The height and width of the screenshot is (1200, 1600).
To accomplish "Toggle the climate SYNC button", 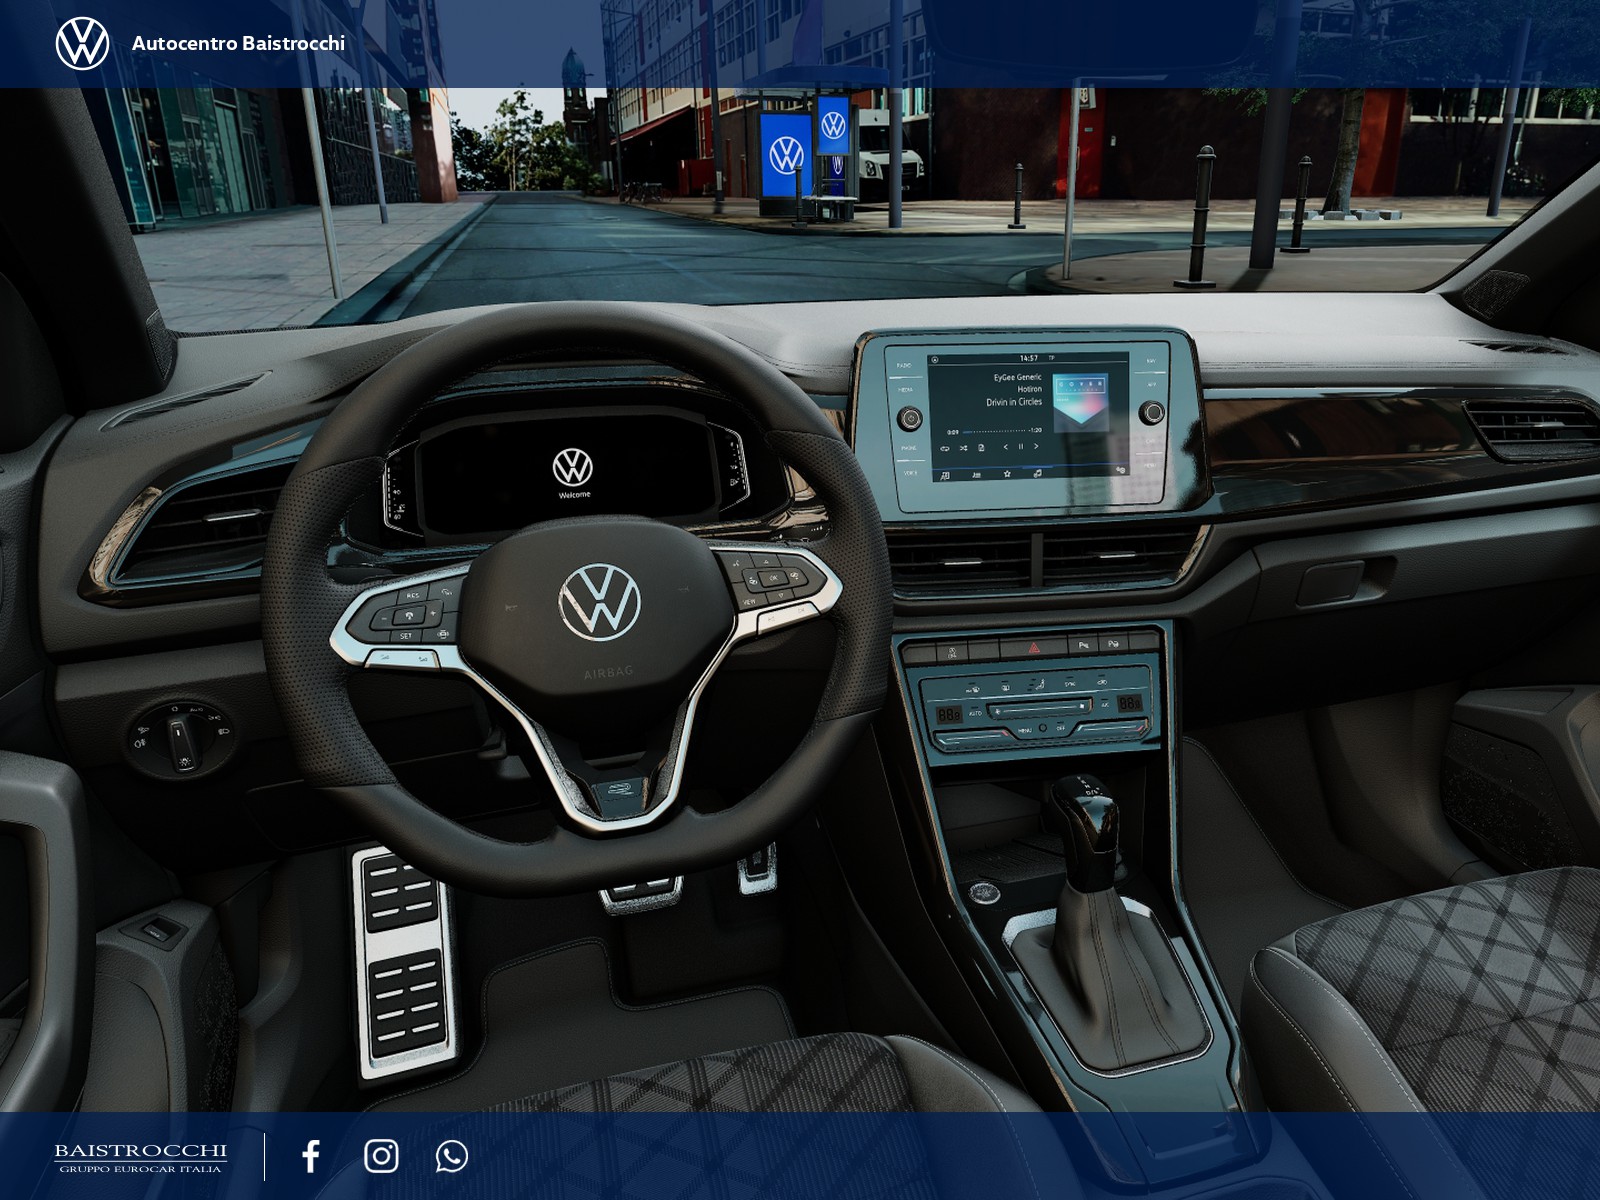I will tap(1069, 684).
